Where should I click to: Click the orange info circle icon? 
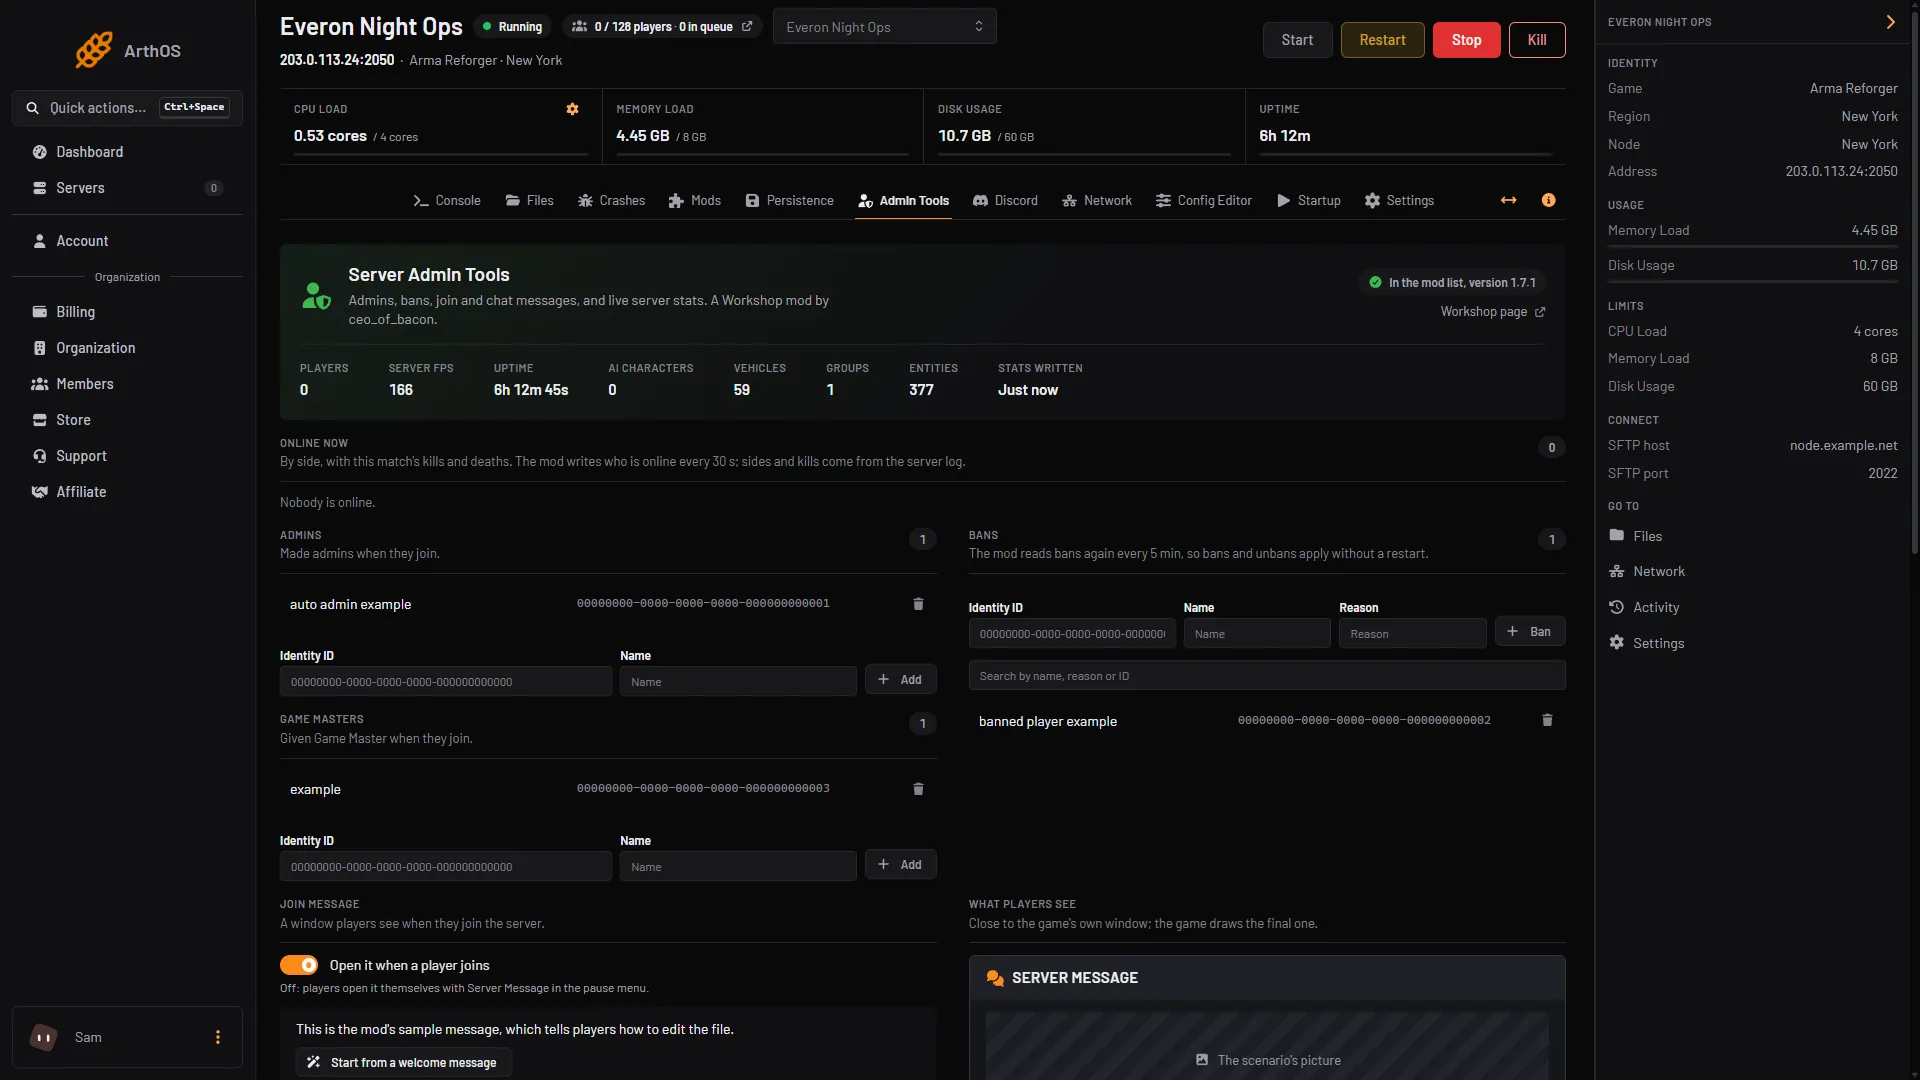[1548, 200]
